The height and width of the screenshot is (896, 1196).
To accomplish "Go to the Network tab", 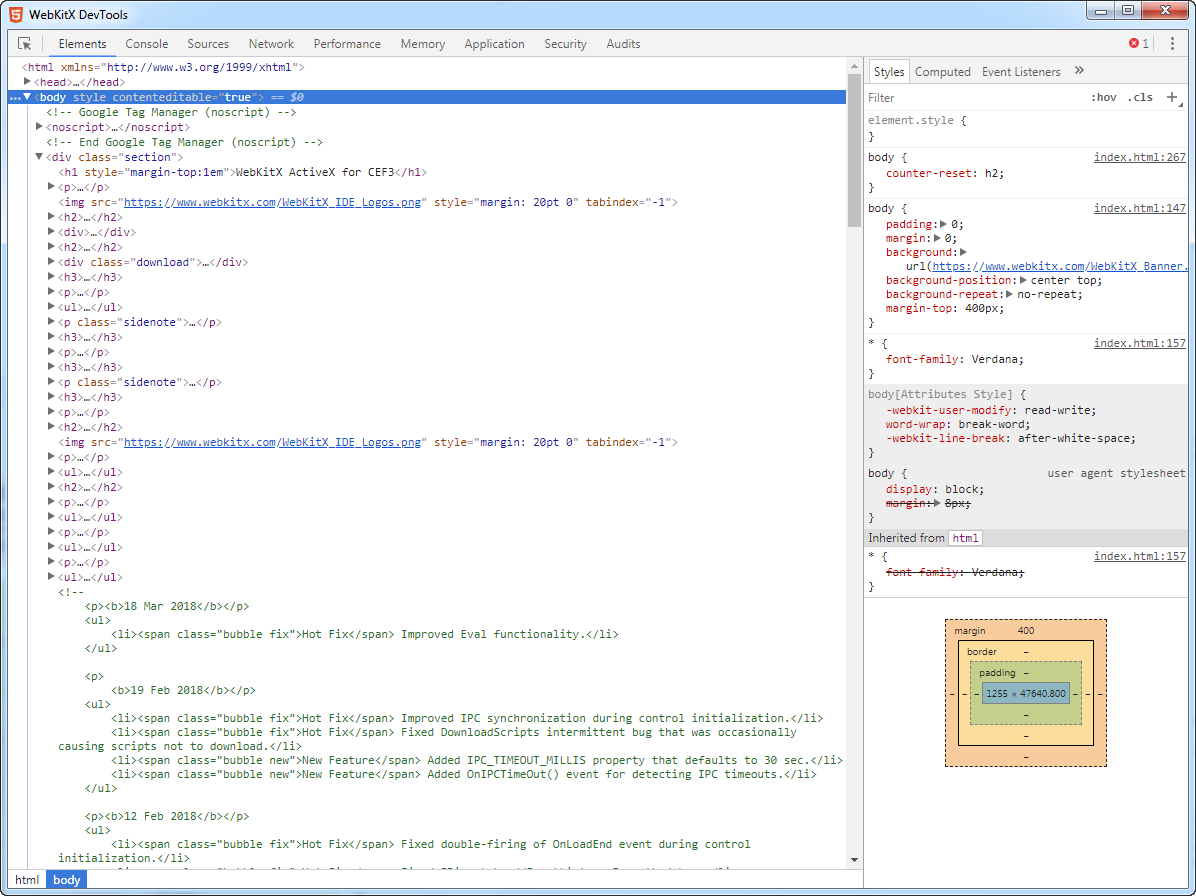I will coord(271,43).
